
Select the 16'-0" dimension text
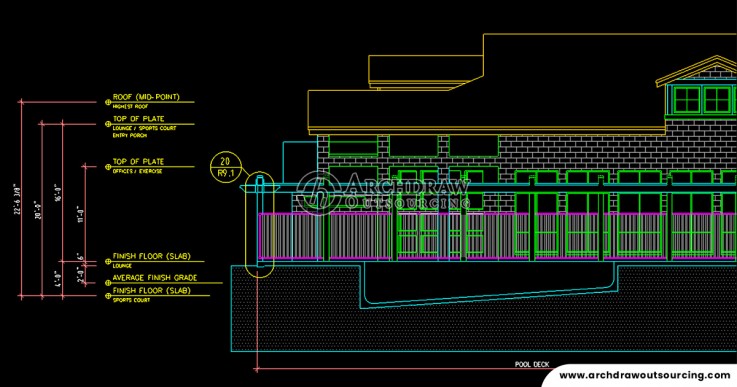click(x=58, y=193)
